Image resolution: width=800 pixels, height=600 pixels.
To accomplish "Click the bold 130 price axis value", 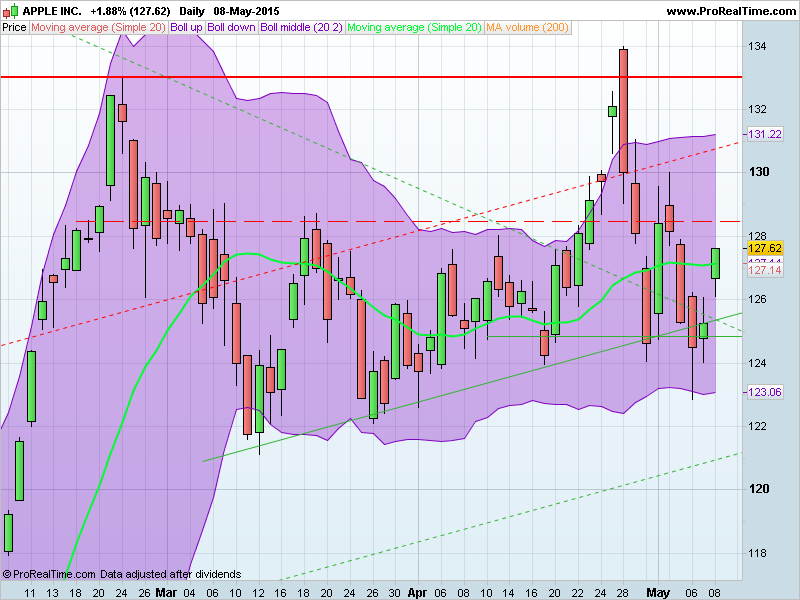I will (759, 172).
